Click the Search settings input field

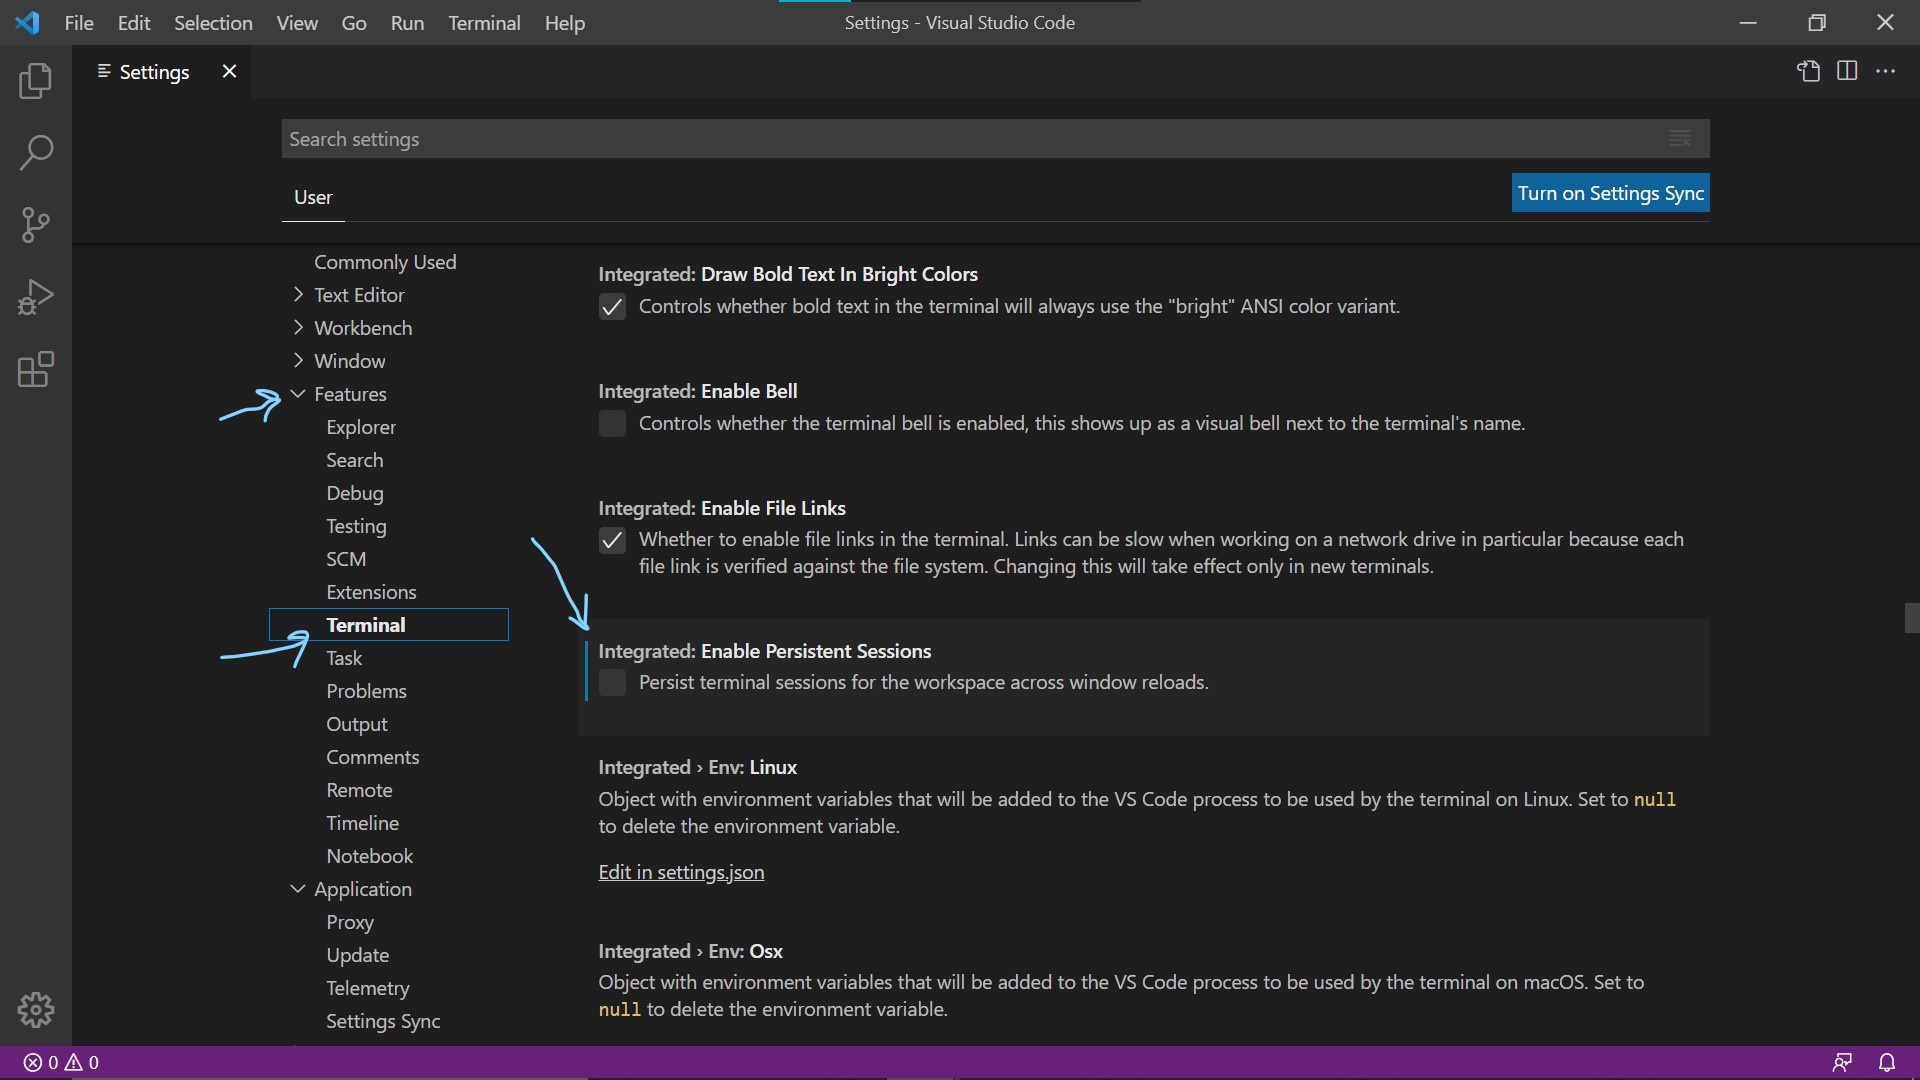[994, 137]
